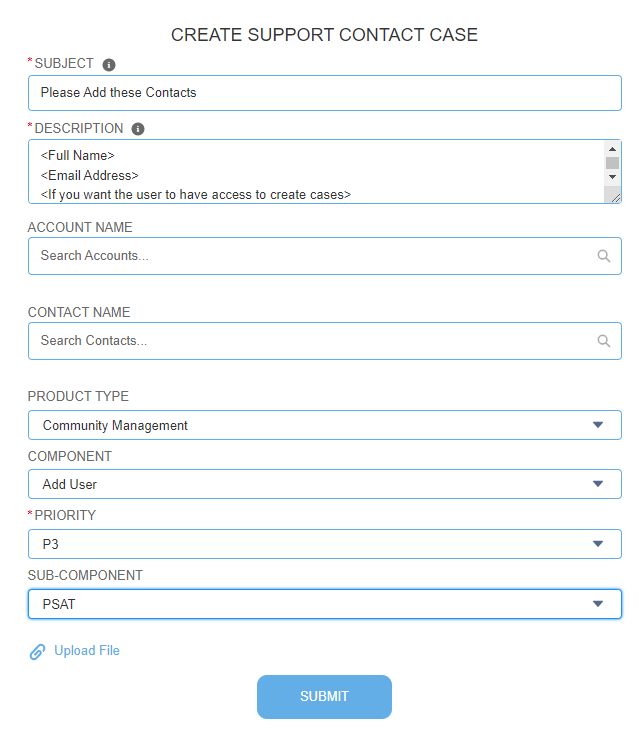
Task: Click the Subject info icon
Action: pos(109,65)
